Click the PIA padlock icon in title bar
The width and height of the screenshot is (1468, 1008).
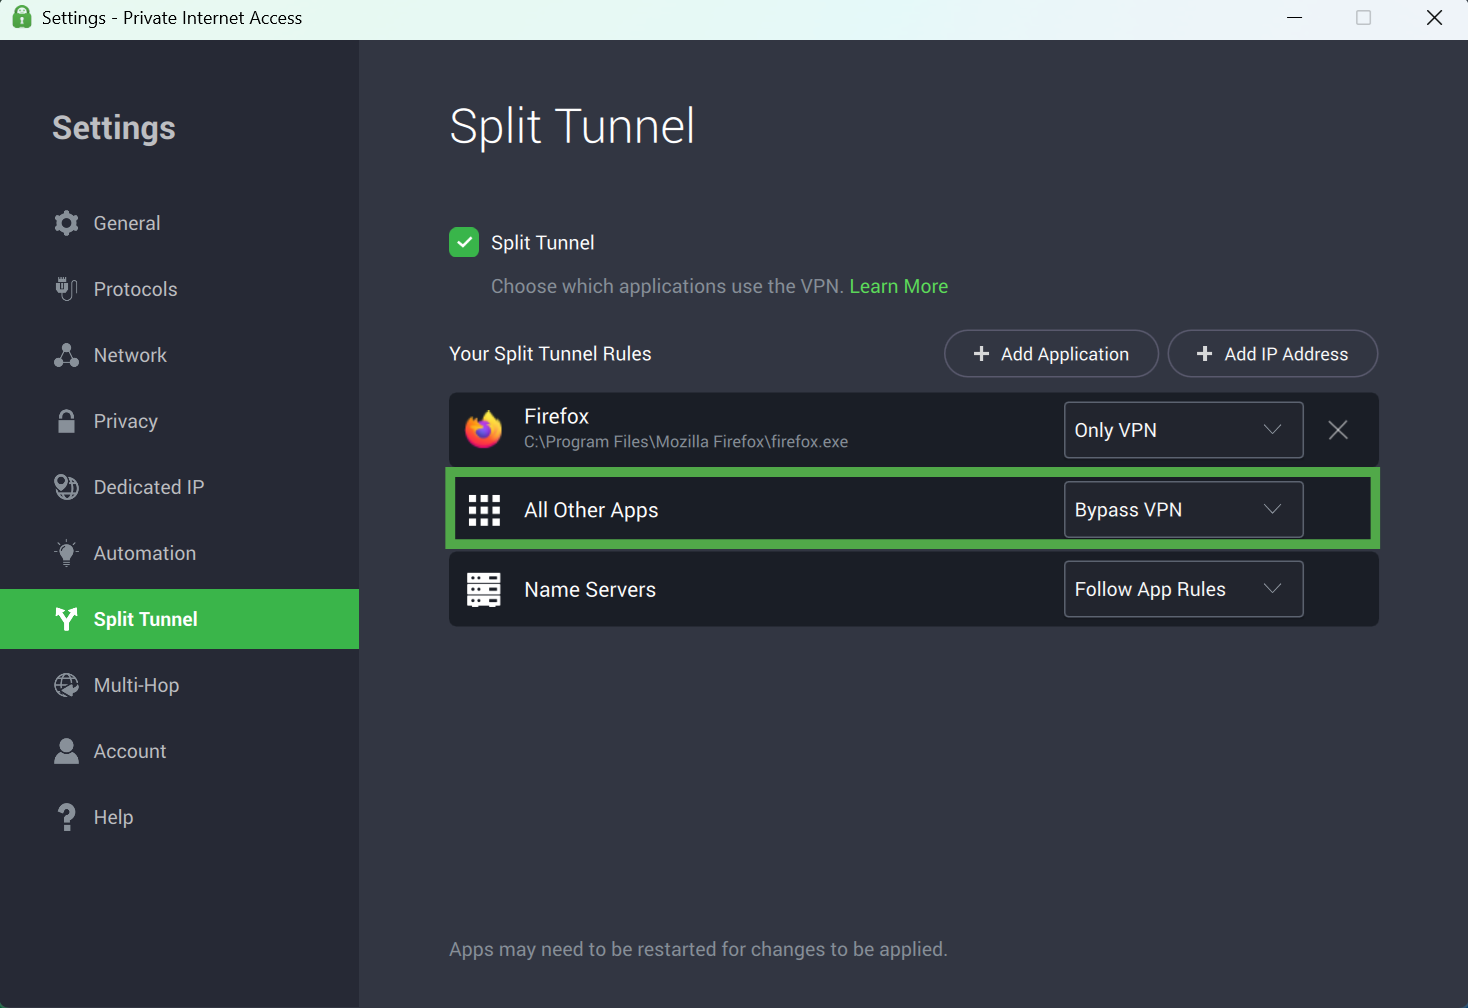tap(21, 17)
